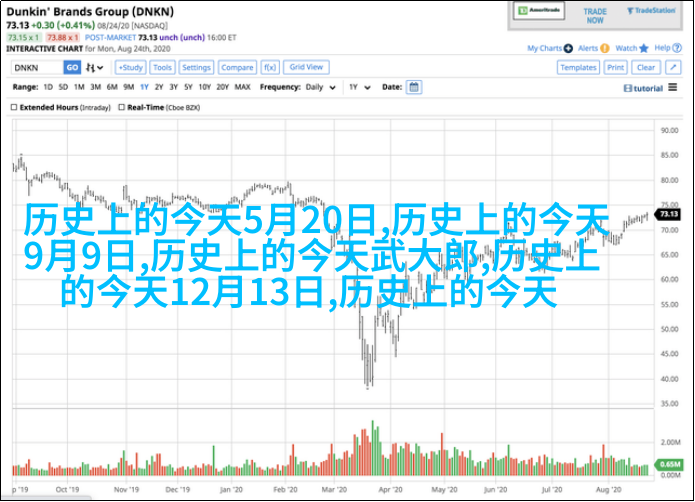The image size is (695, 502).
Task: Select the 5Y range option
Action: pyautogui.click(x=187, y=87)
